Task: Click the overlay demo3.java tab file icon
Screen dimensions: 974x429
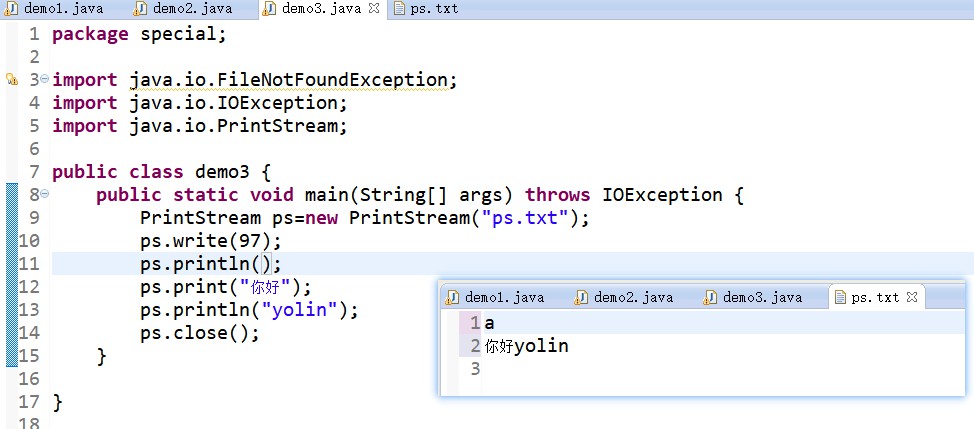Action: point(710,297)
